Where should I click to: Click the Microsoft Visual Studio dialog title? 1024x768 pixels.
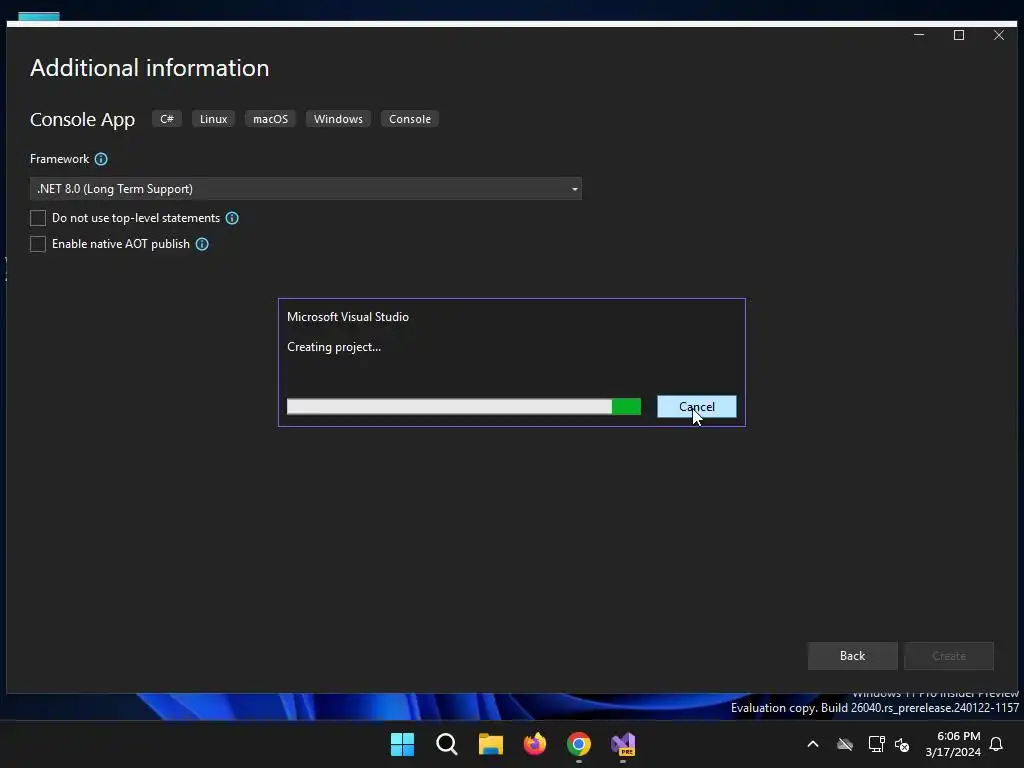(348, 317)
